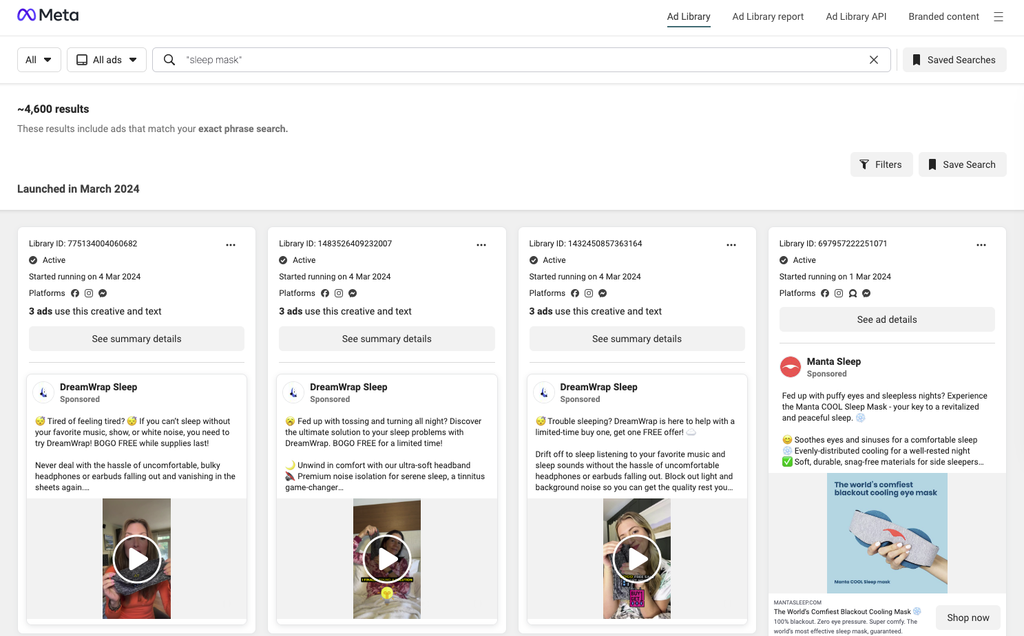See summary details for ad 775134004060682

136,339
